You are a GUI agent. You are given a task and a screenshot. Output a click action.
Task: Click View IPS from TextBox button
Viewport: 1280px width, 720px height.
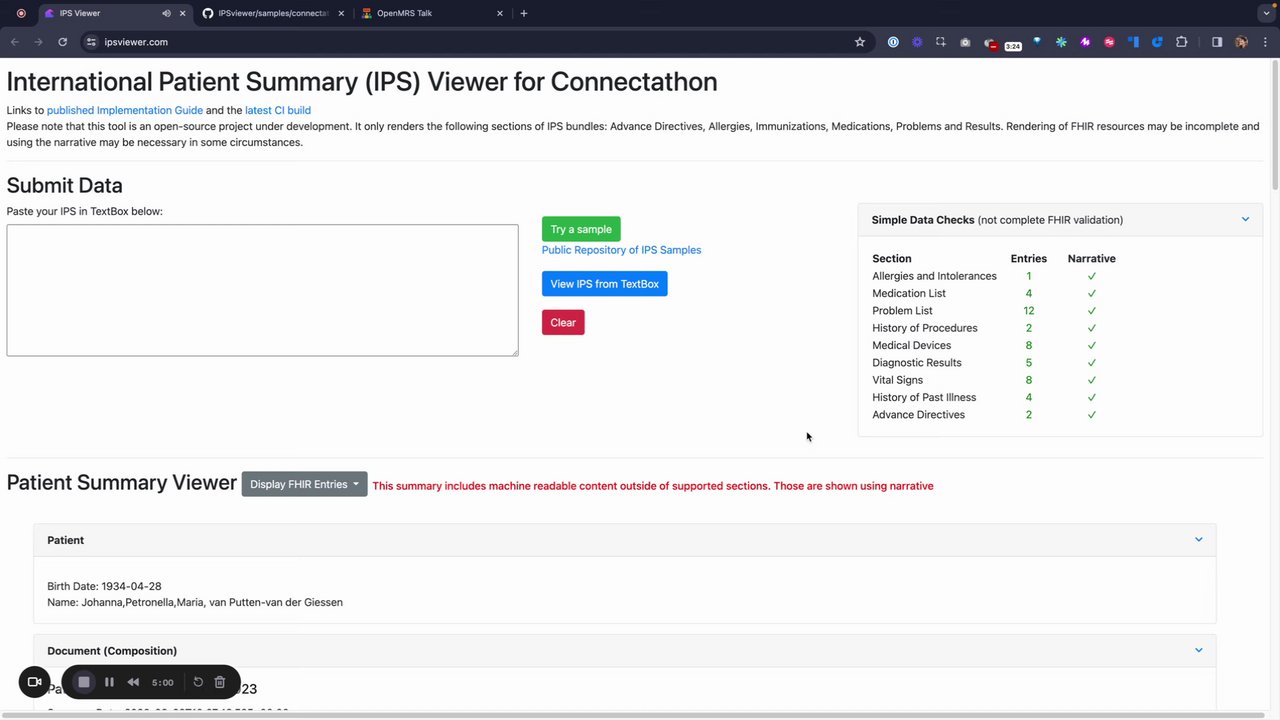click(x=604, y=284)
